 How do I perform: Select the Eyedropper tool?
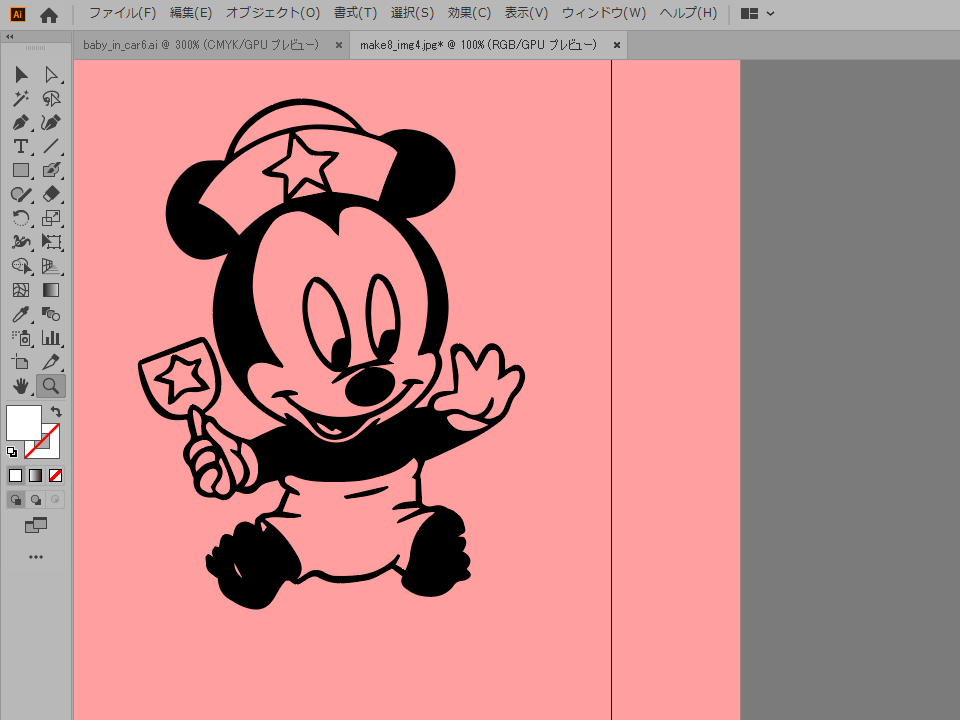pyautogui.click(x=21, y=314)
